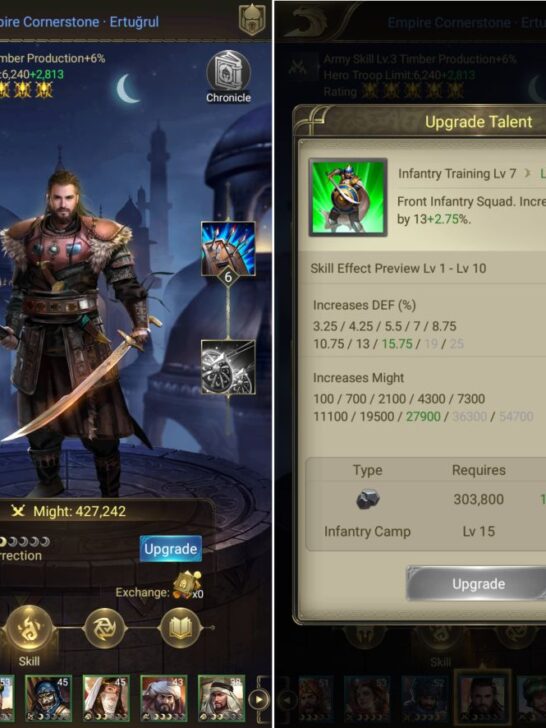The image size is (546, 728).
Task: Click the blue Upgrade button
Action: coord(171,549)
